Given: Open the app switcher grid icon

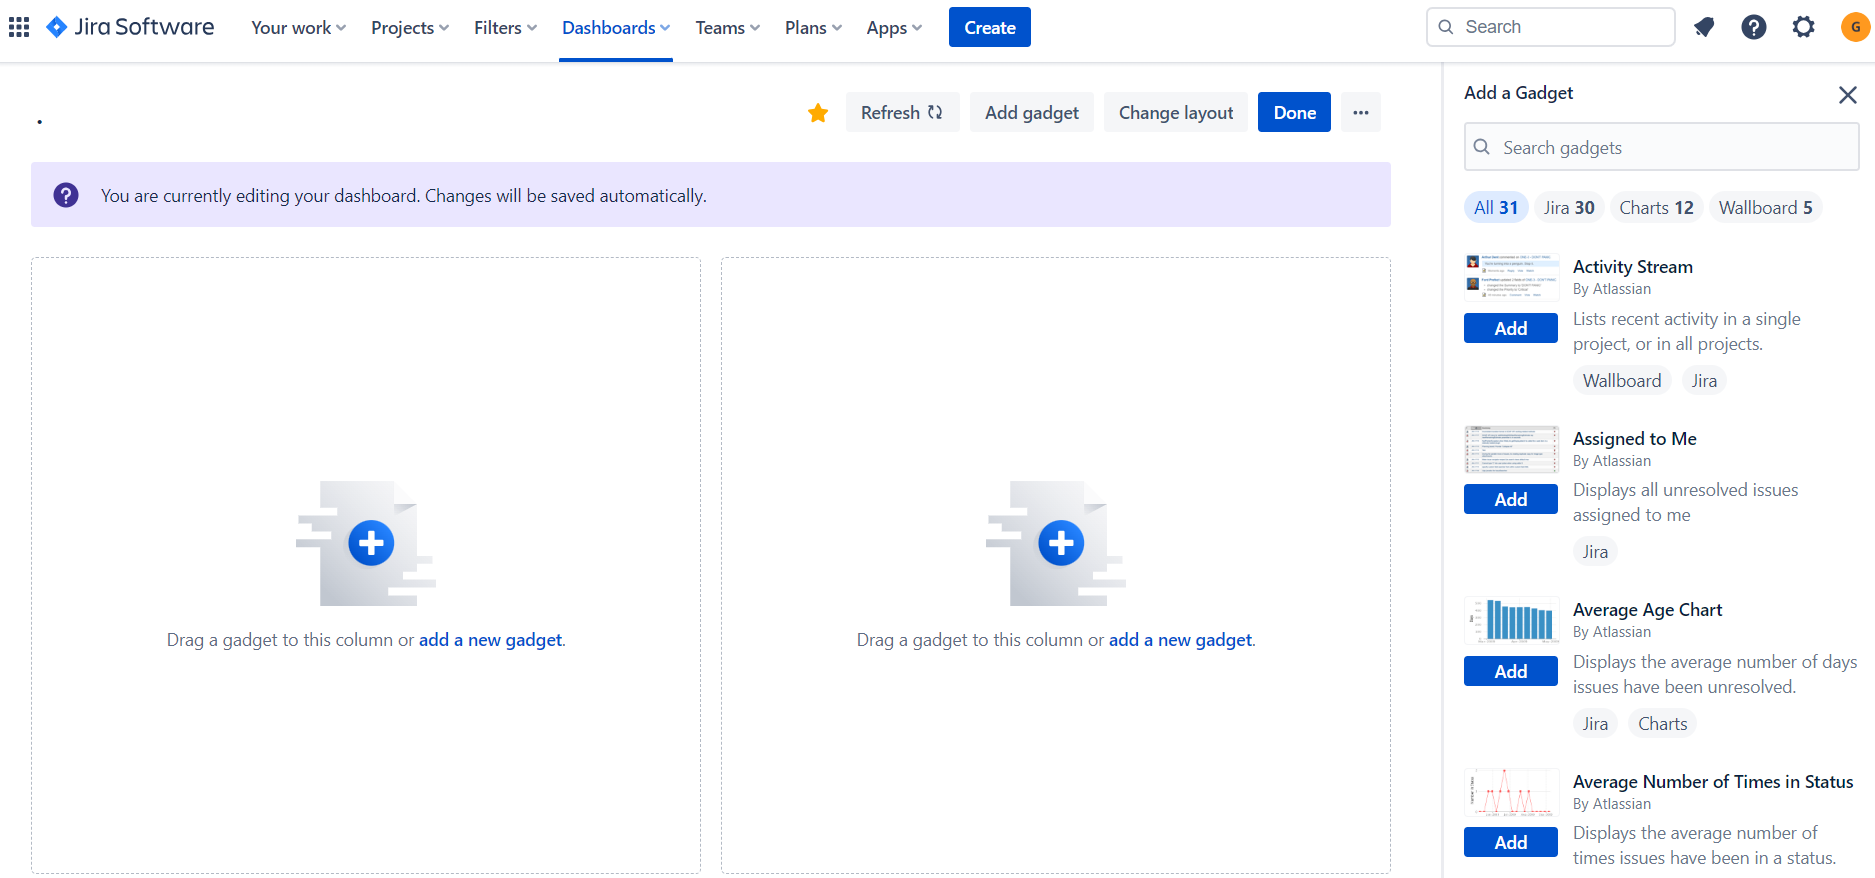Looking at the screenshot, I should pyautogui.click(x=19, y=27).
